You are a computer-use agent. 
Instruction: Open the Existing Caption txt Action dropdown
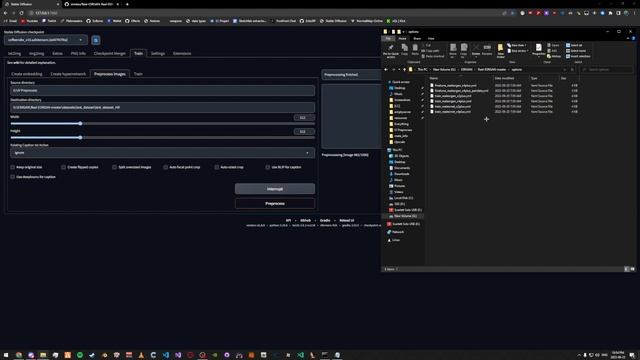click(x=162, y=153)
